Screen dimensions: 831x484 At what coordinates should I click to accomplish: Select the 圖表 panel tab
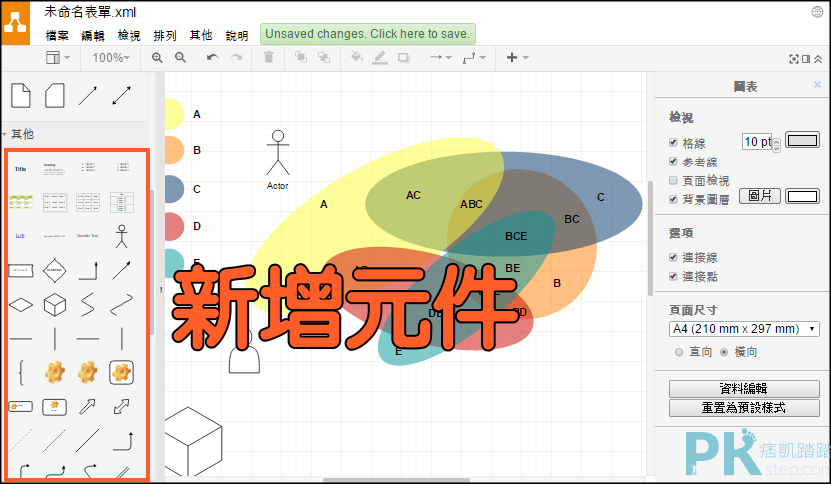point(745,86)
